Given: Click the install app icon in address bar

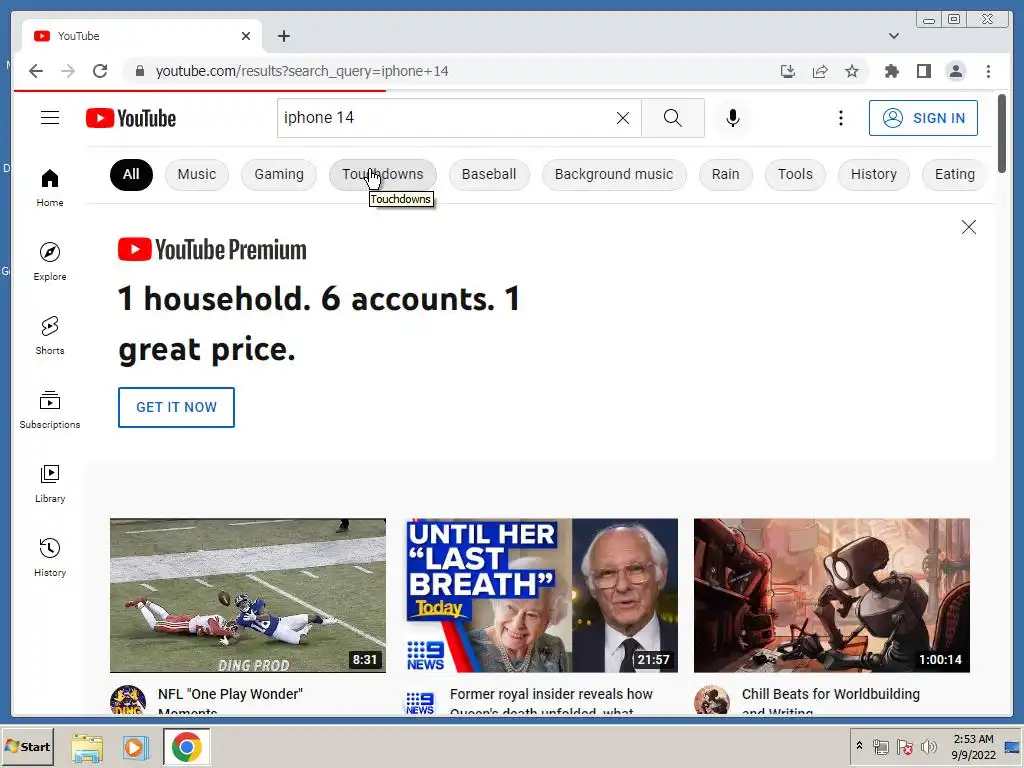Looking at the screenshot, I should 788,71.
